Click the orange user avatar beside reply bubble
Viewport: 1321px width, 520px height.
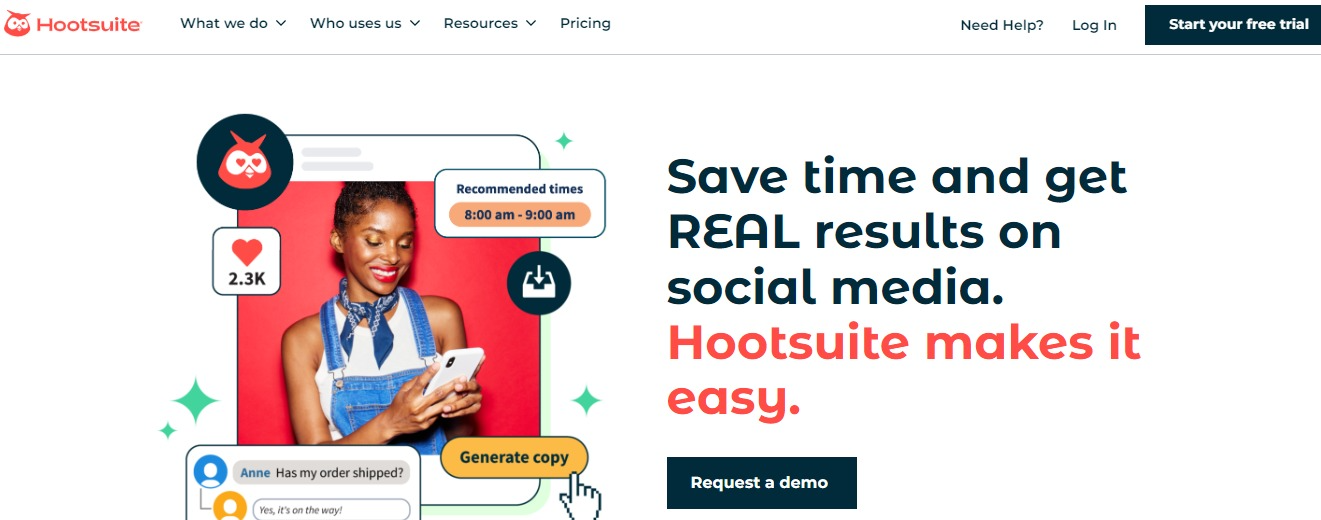tap(230, 505)
